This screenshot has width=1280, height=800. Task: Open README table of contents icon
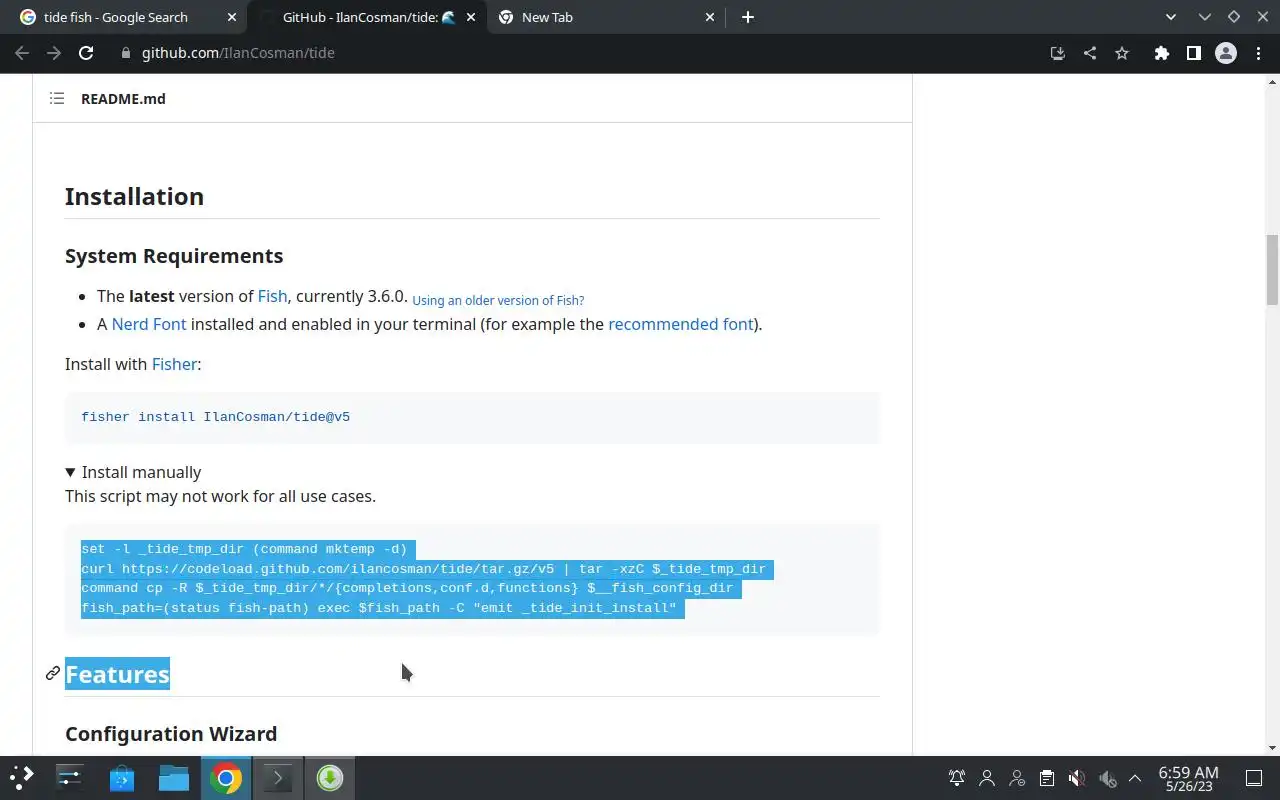click(57, 98)
